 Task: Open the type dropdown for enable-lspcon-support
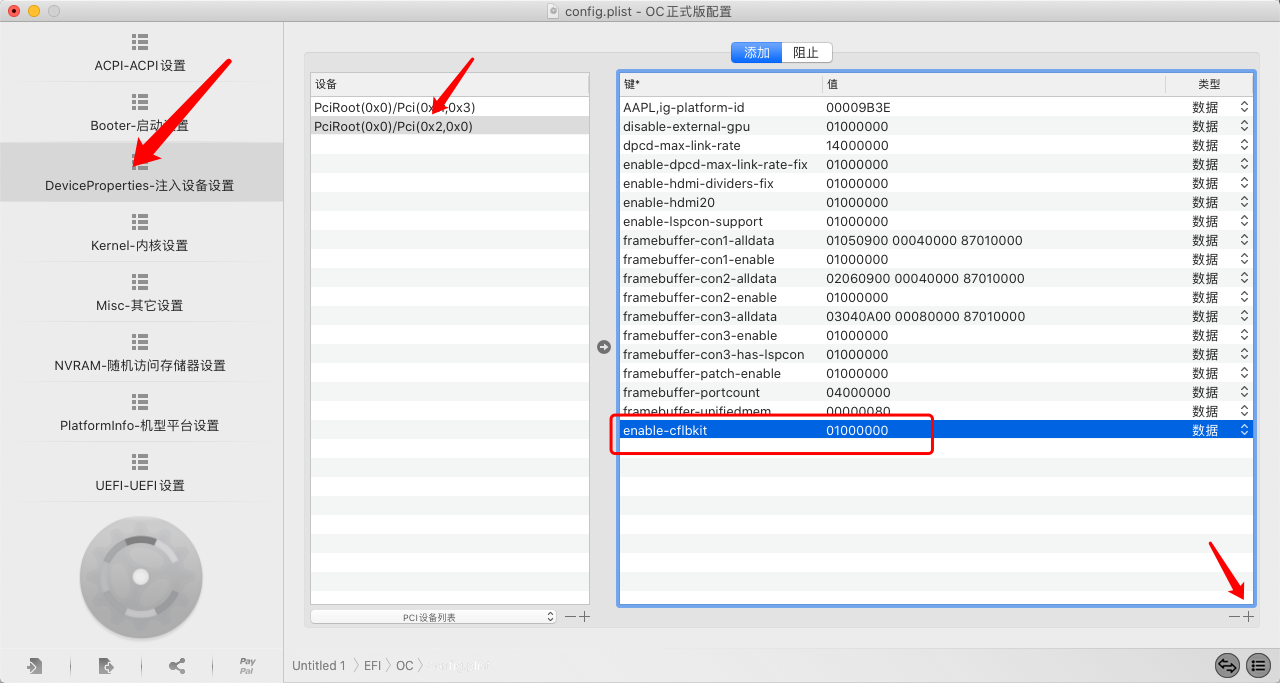[x=1244, y=221]
